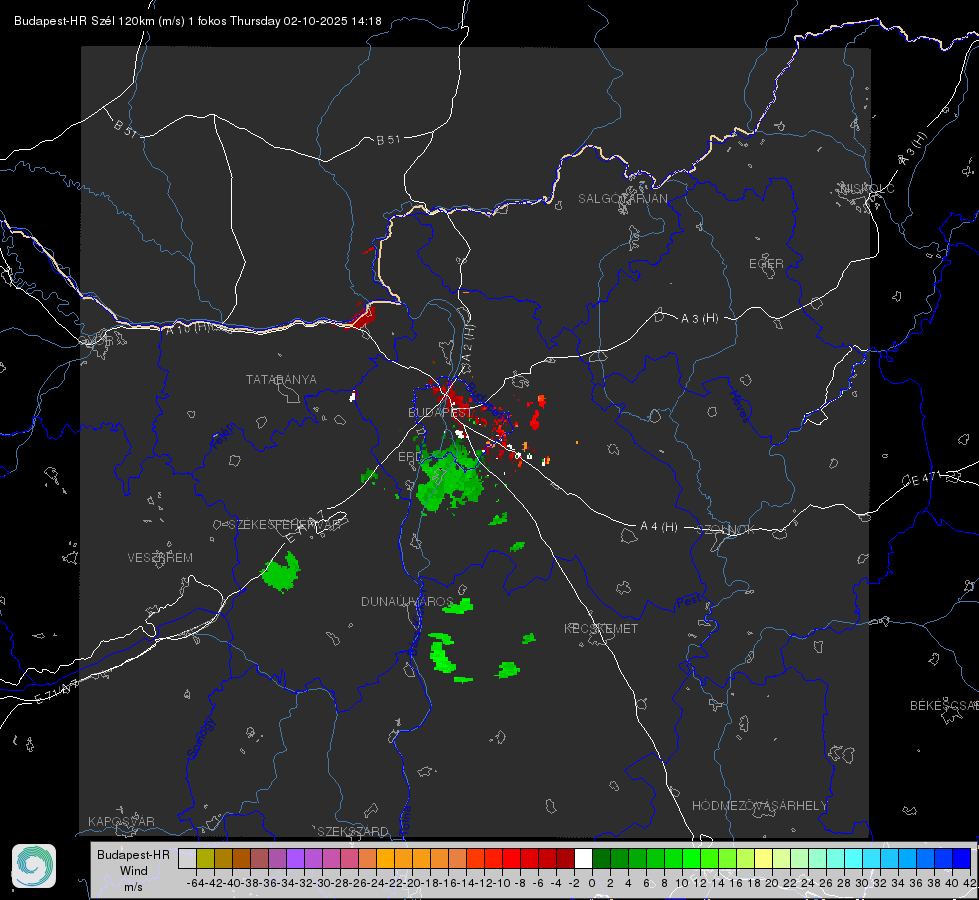Screen dimensions: 979x900
Task: Click the yellow swatch near 18 m/s
Action: 763,858
